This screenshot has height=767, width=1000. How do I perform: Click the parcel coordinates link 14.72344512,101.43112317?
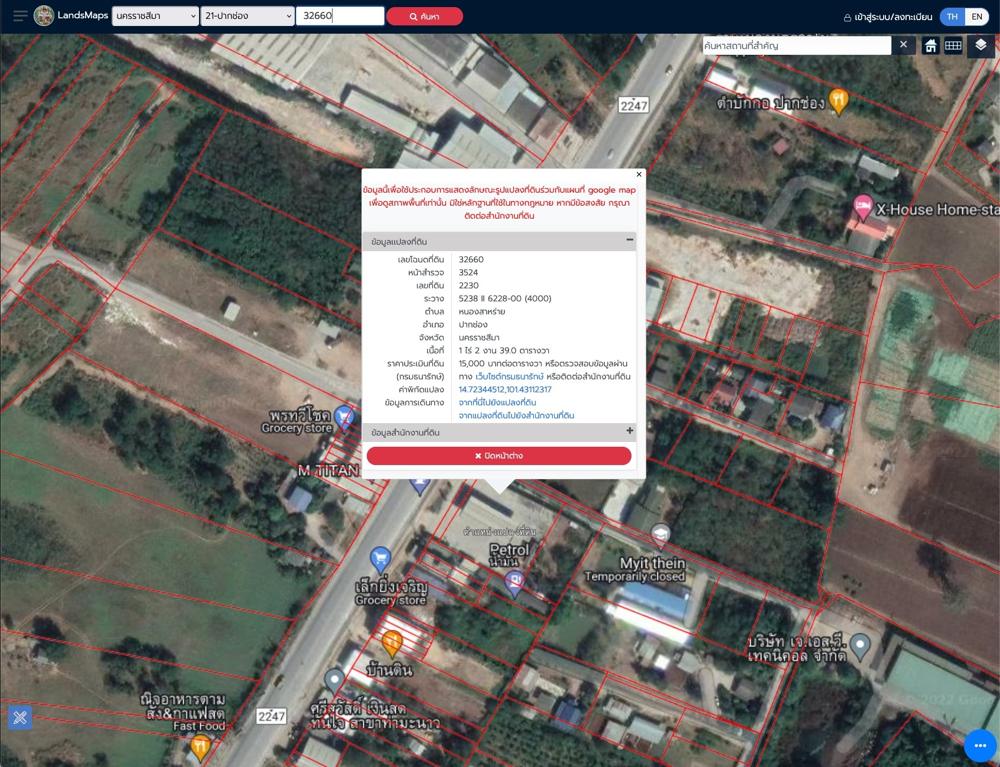pyautogui.click(x=505, y=390)
